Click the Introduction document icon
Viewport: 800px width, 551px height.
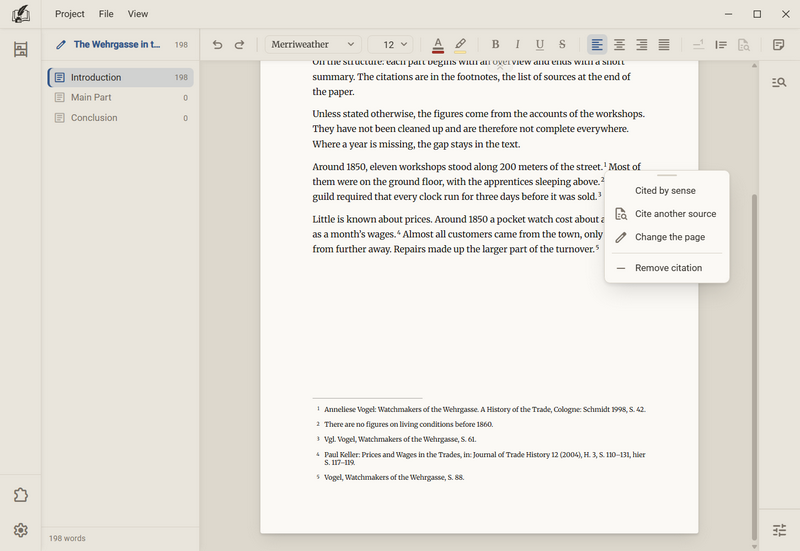[60, 78]
